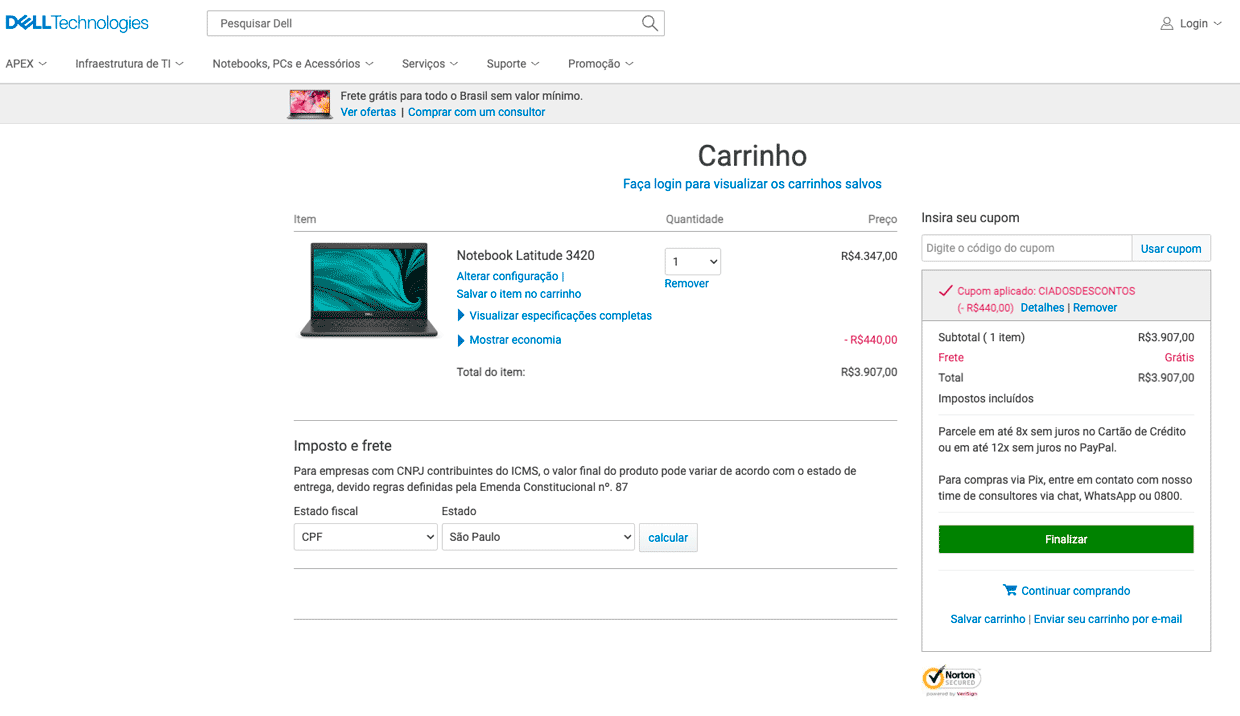The height and width of the screenshot is (716, 1240).
Task: Click the Ver ofertas link
Action: click(x=368, y=112)
